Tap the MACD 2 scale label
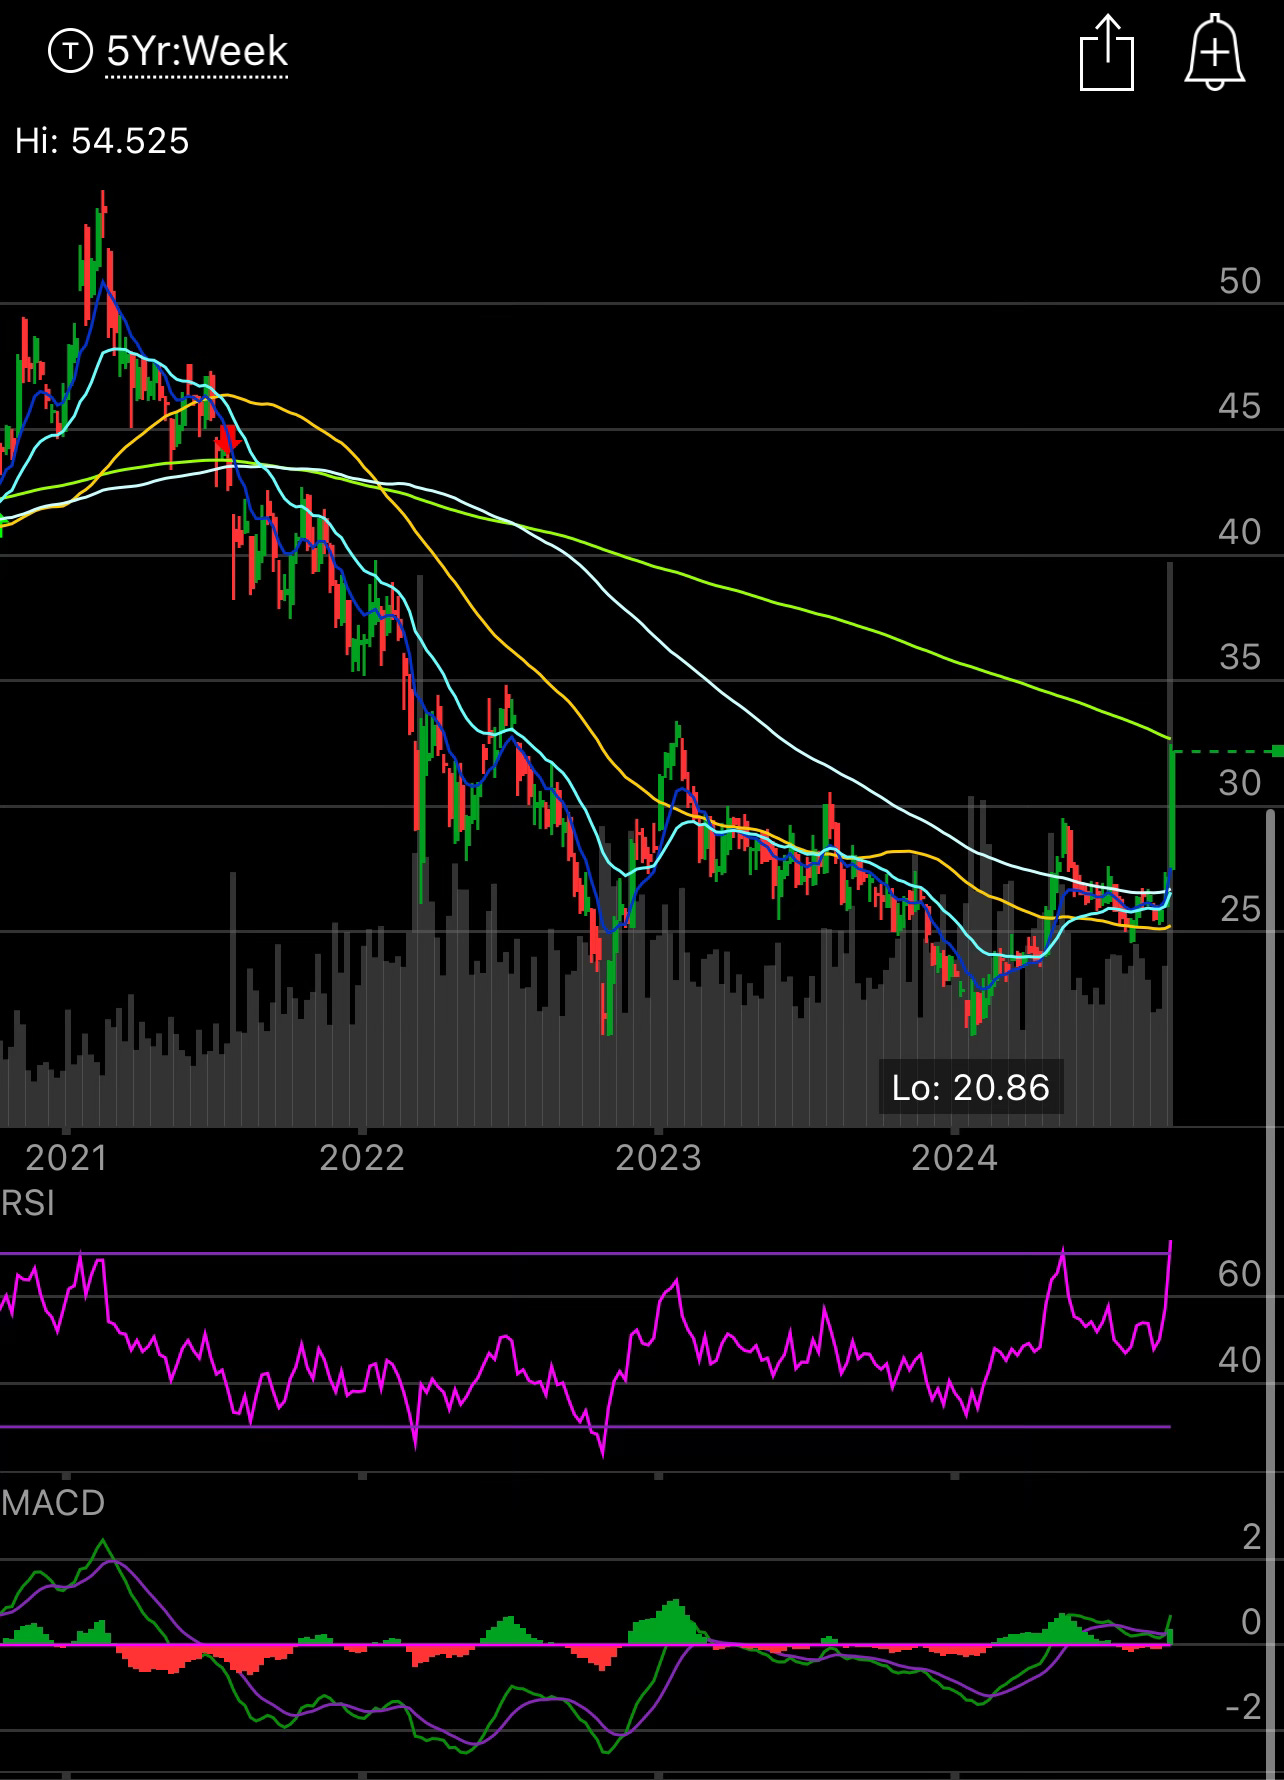This screenshot has height=1780, width=1284. pyautogui.click(x=1251, y=1537)
